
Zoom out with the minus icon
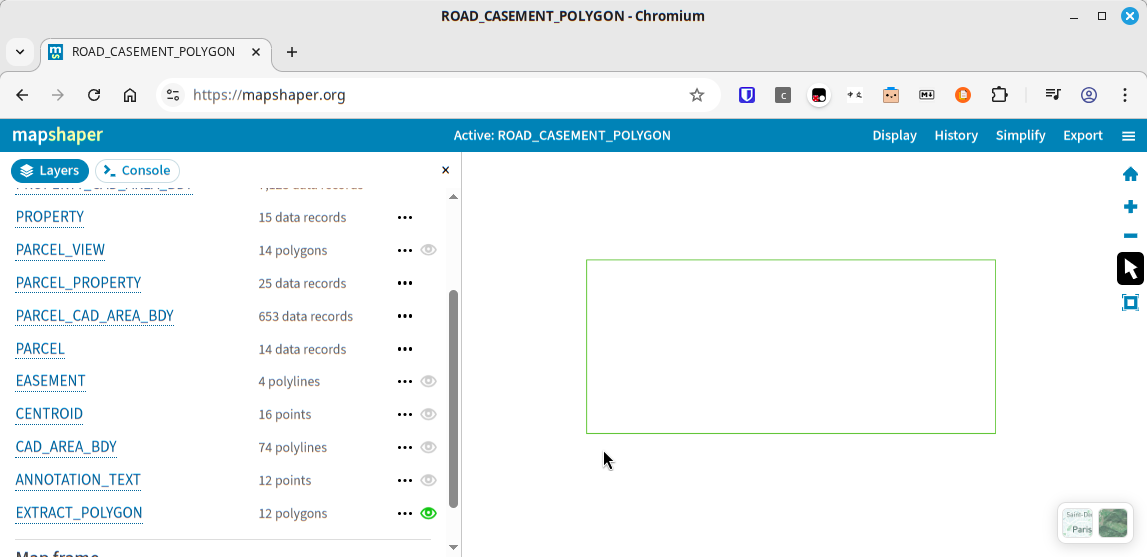[x=1130, y=236]
